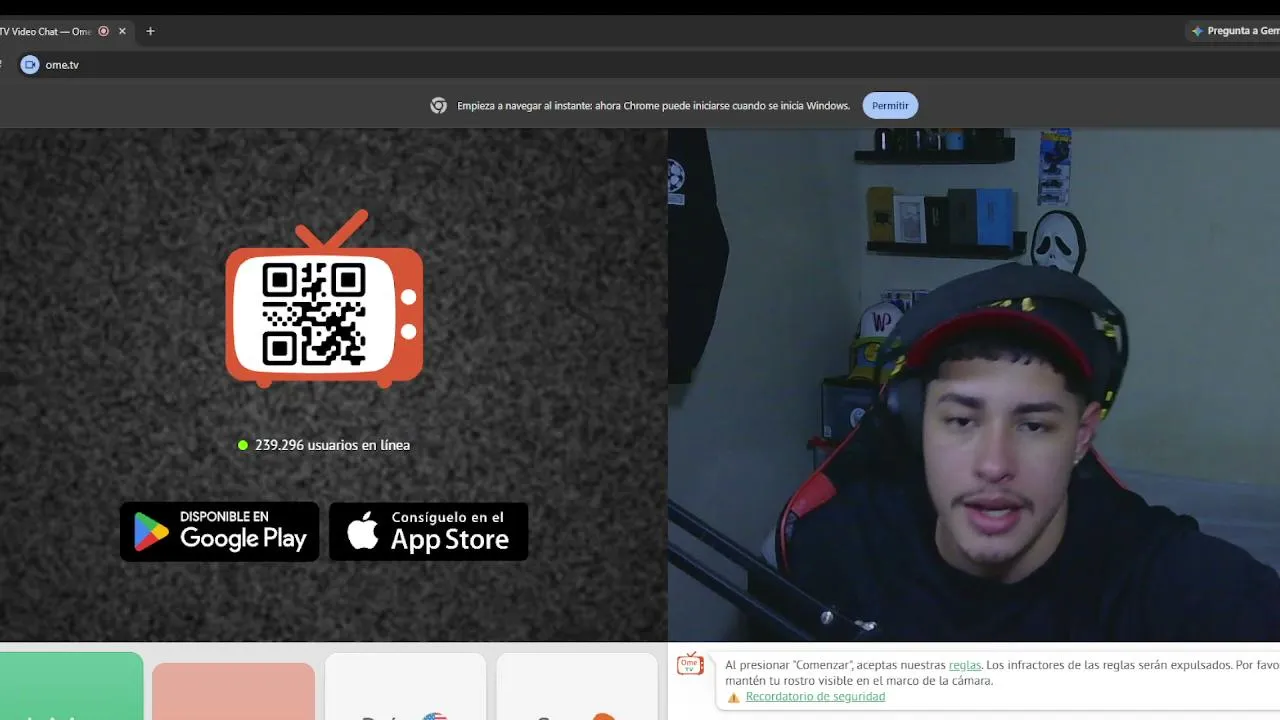This screenshot has width=1280, height=720.
Task: Close the OmeTV Video Chat tab
Action: point(122,31)
